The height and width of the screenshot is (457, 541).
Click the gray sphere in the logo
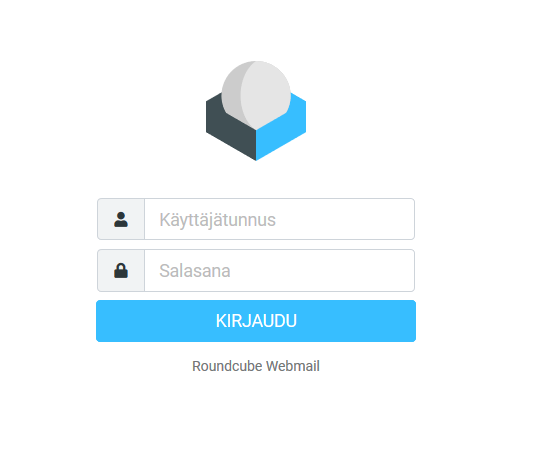(x=256, y=95)
